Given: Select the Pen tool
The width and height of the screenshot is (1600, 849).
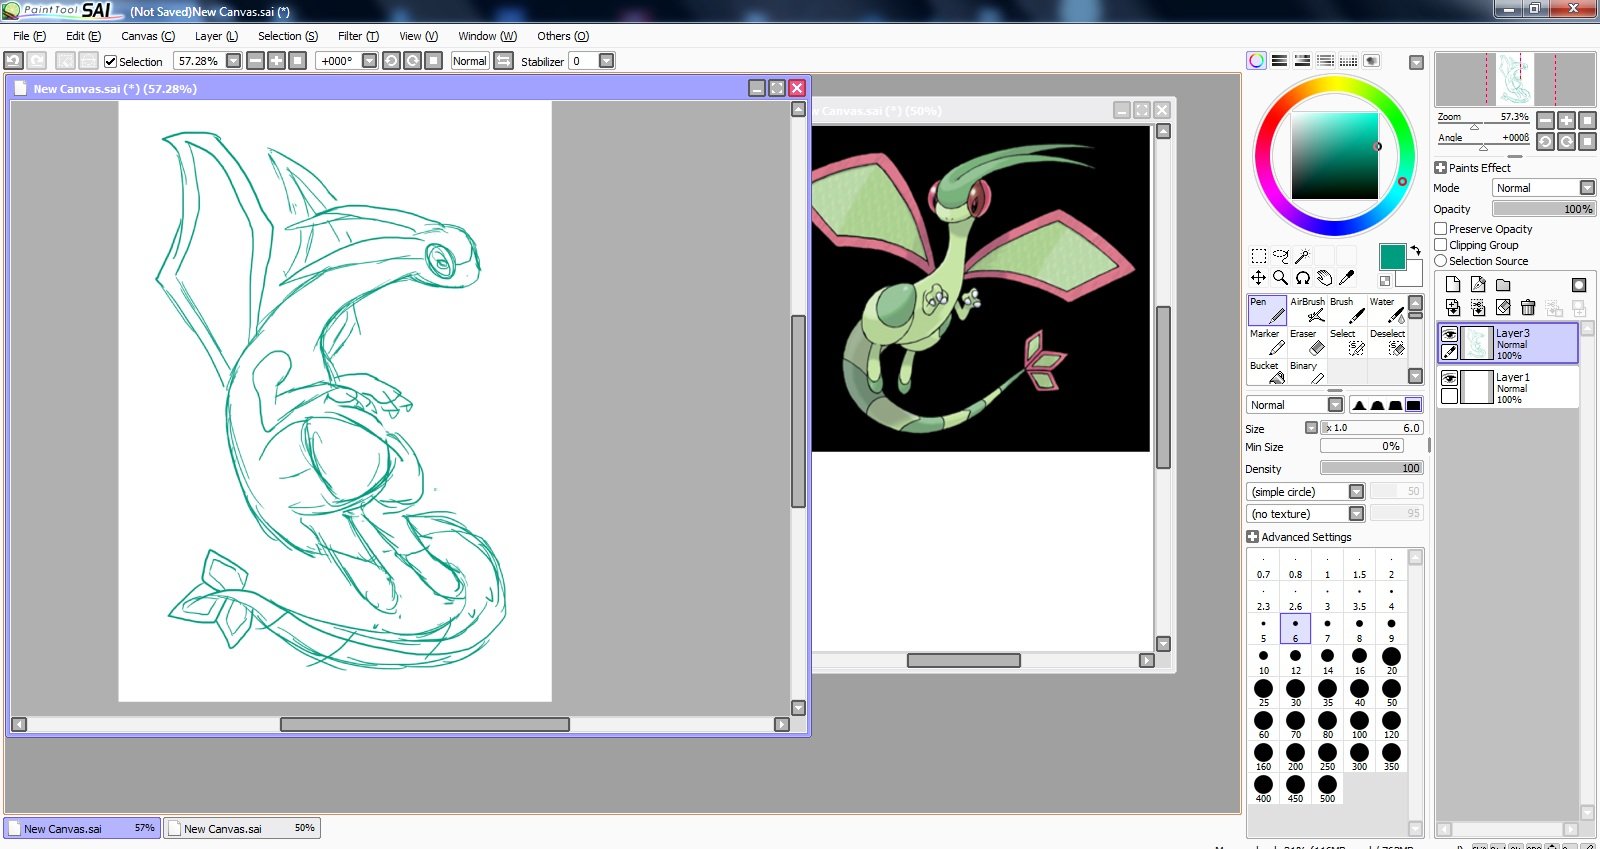Looking at the screenshot, I should 1266,310.
